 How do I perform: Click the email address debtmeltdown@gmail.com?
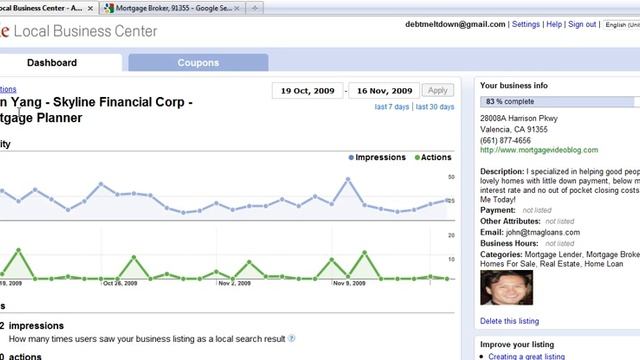(455, 24)
